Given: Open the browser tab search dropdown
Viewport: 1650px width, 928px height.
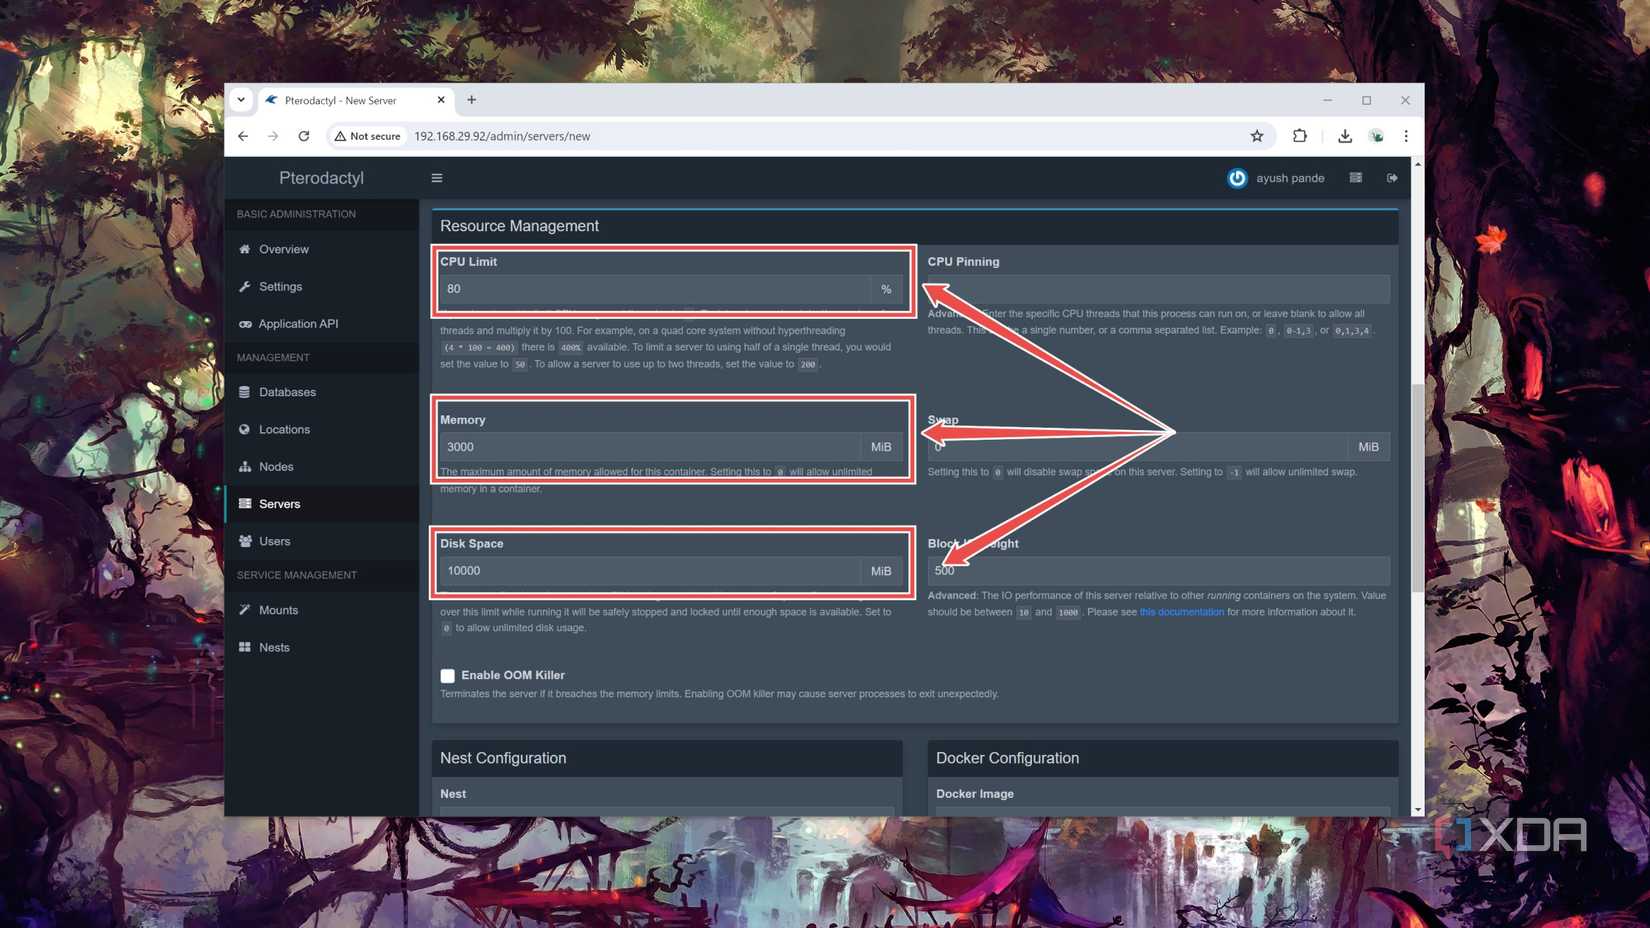Looking at the screenshot, I should (241, 100).
